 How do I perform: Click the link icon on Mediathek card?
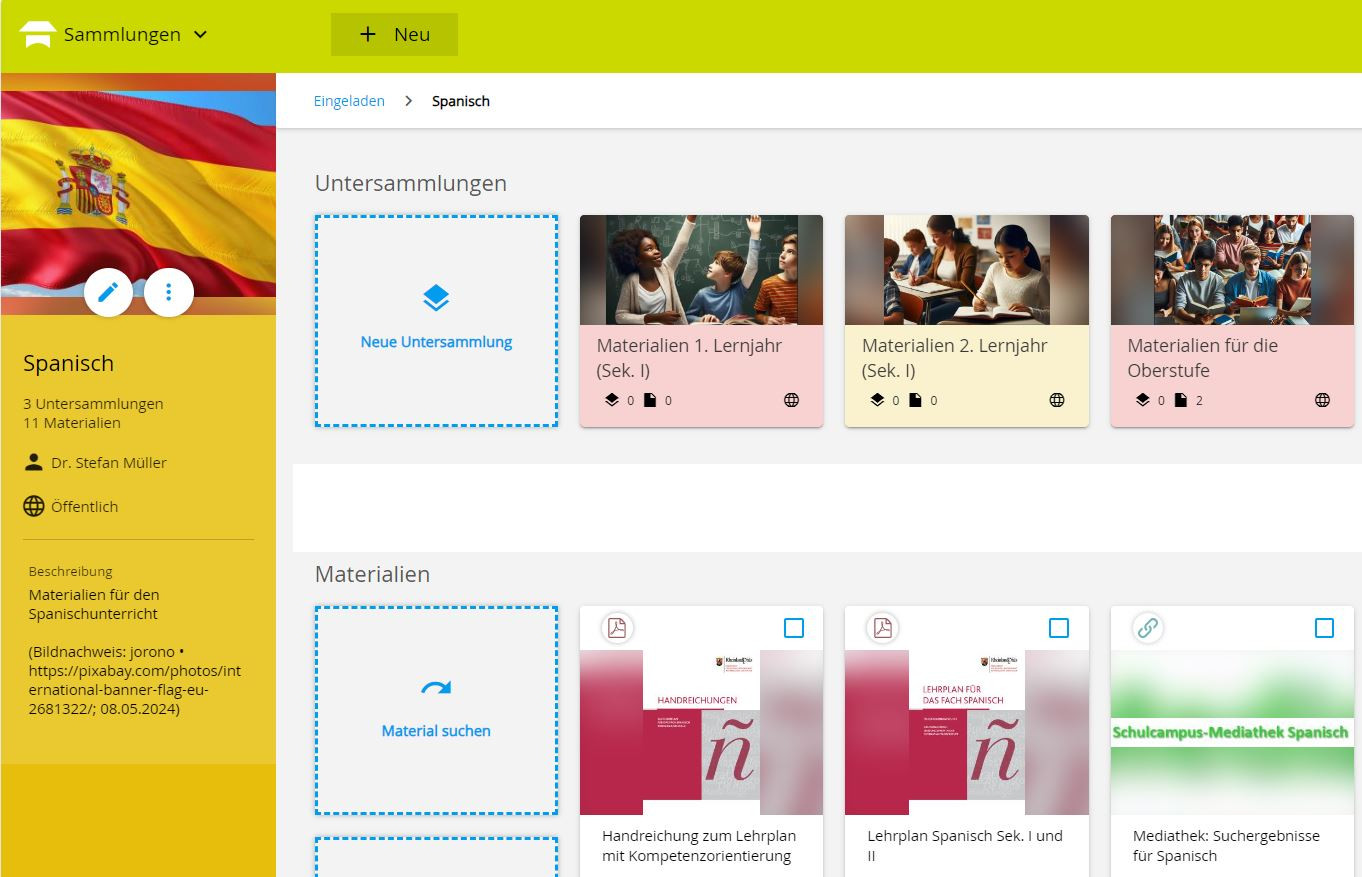(x=1148, y=628)
